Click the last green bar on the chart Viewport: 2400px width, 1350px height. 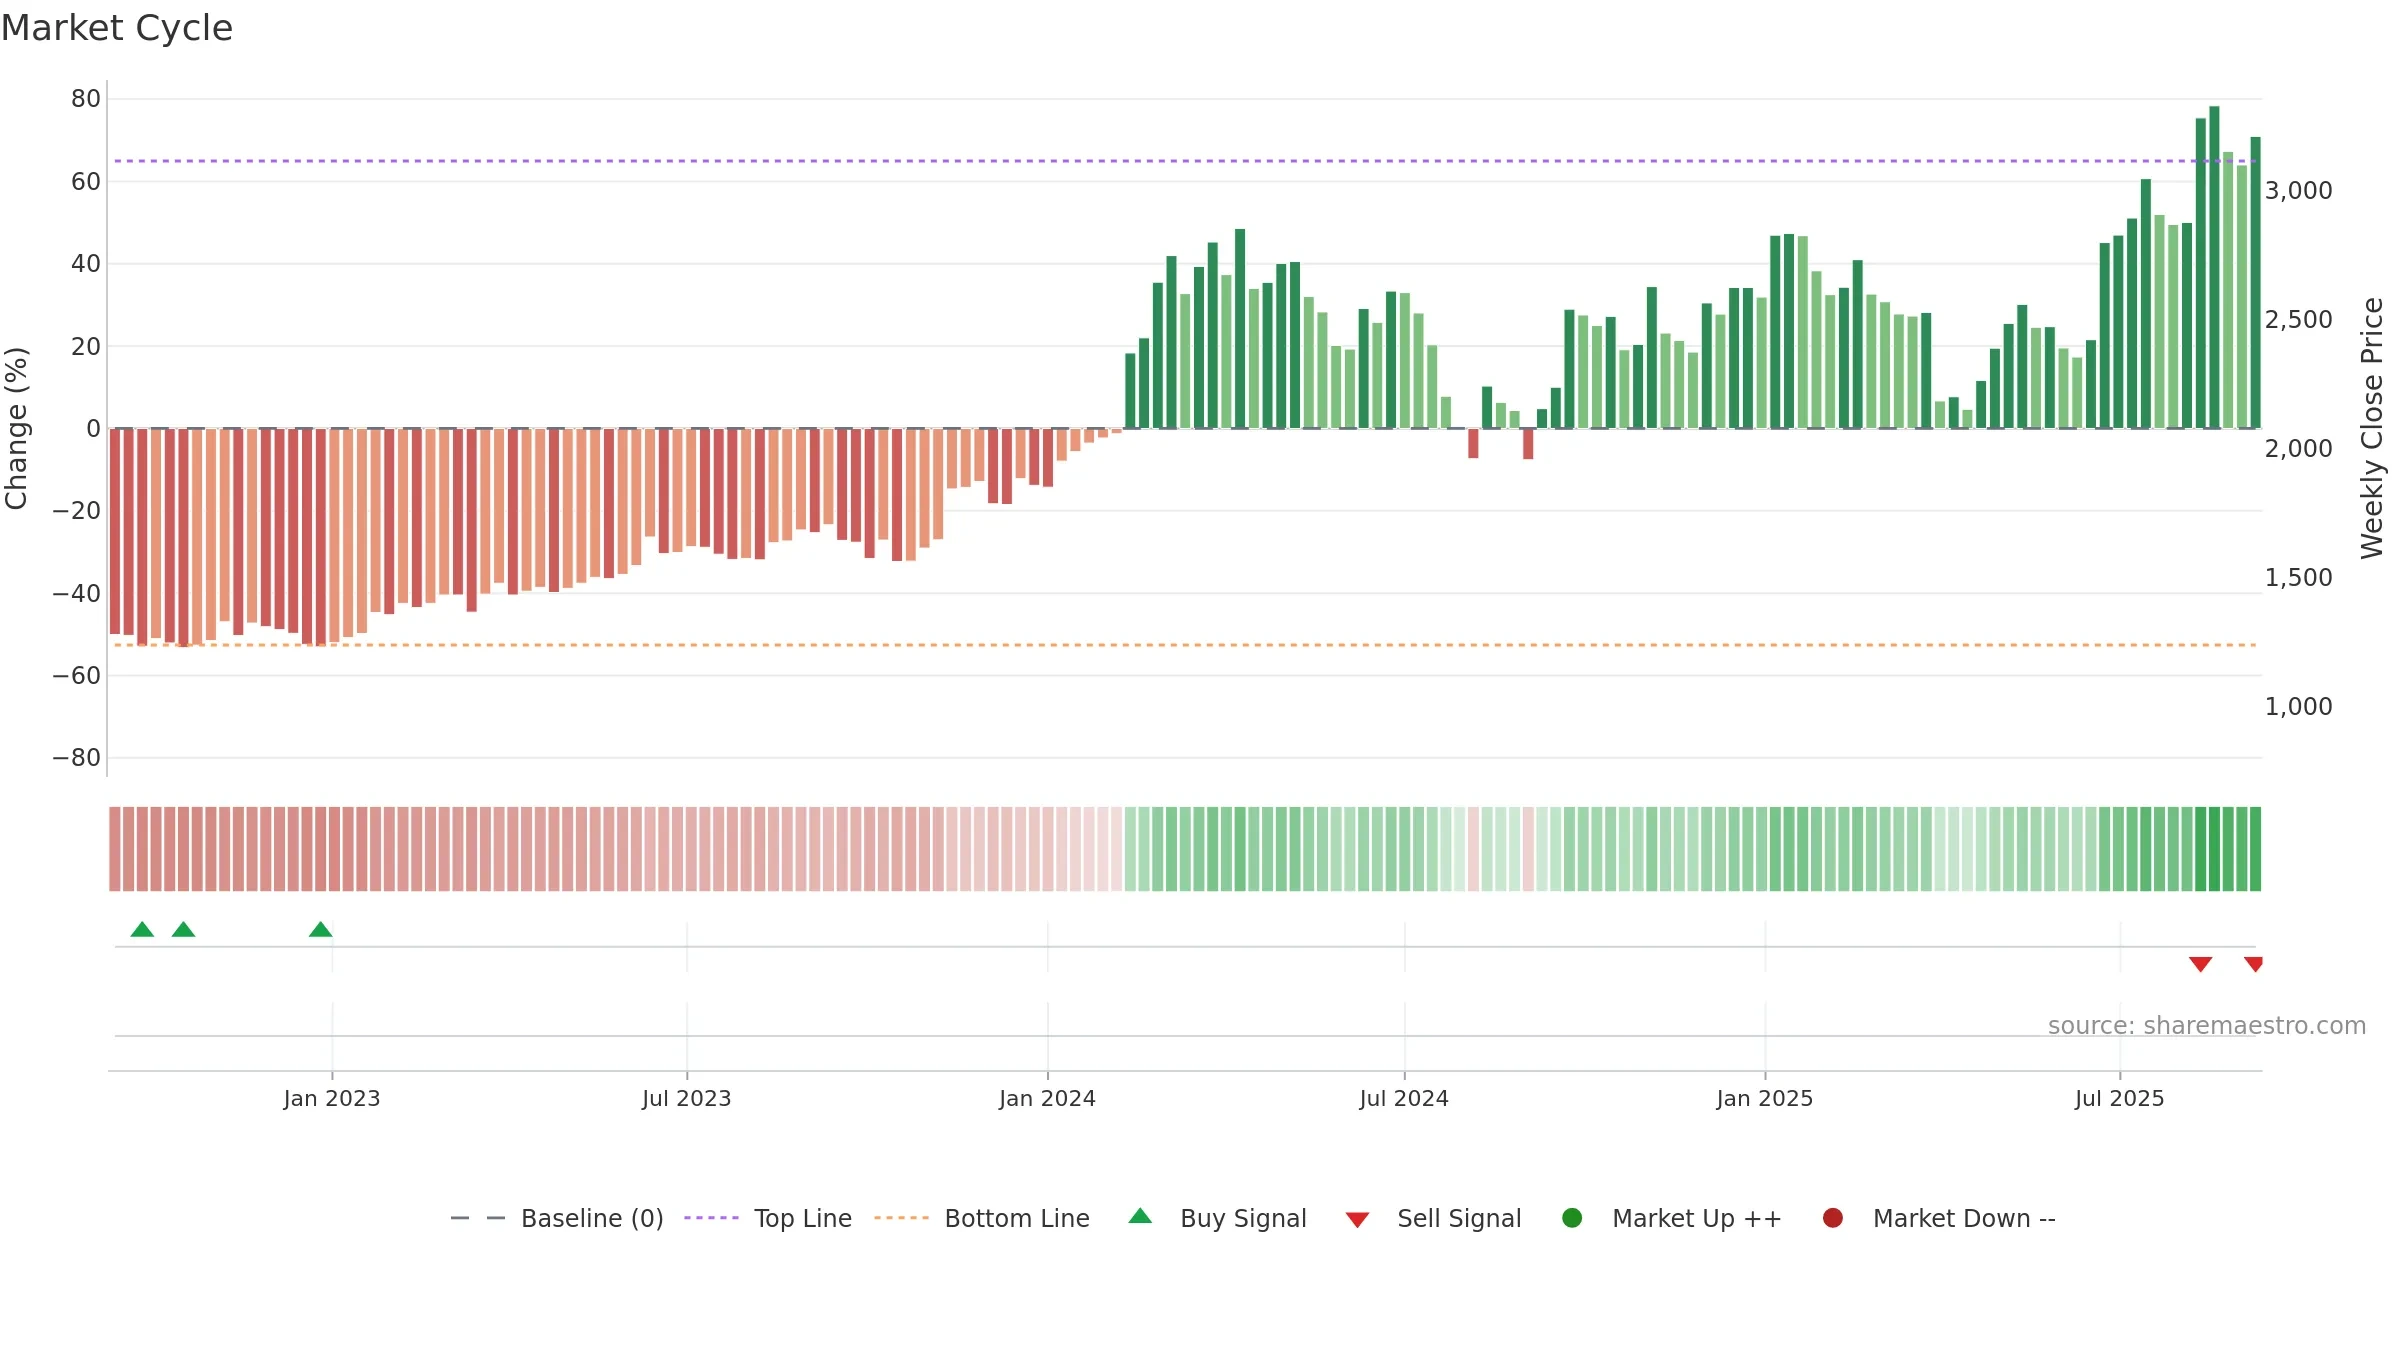pyautogui.click(x=2255, y=282)
